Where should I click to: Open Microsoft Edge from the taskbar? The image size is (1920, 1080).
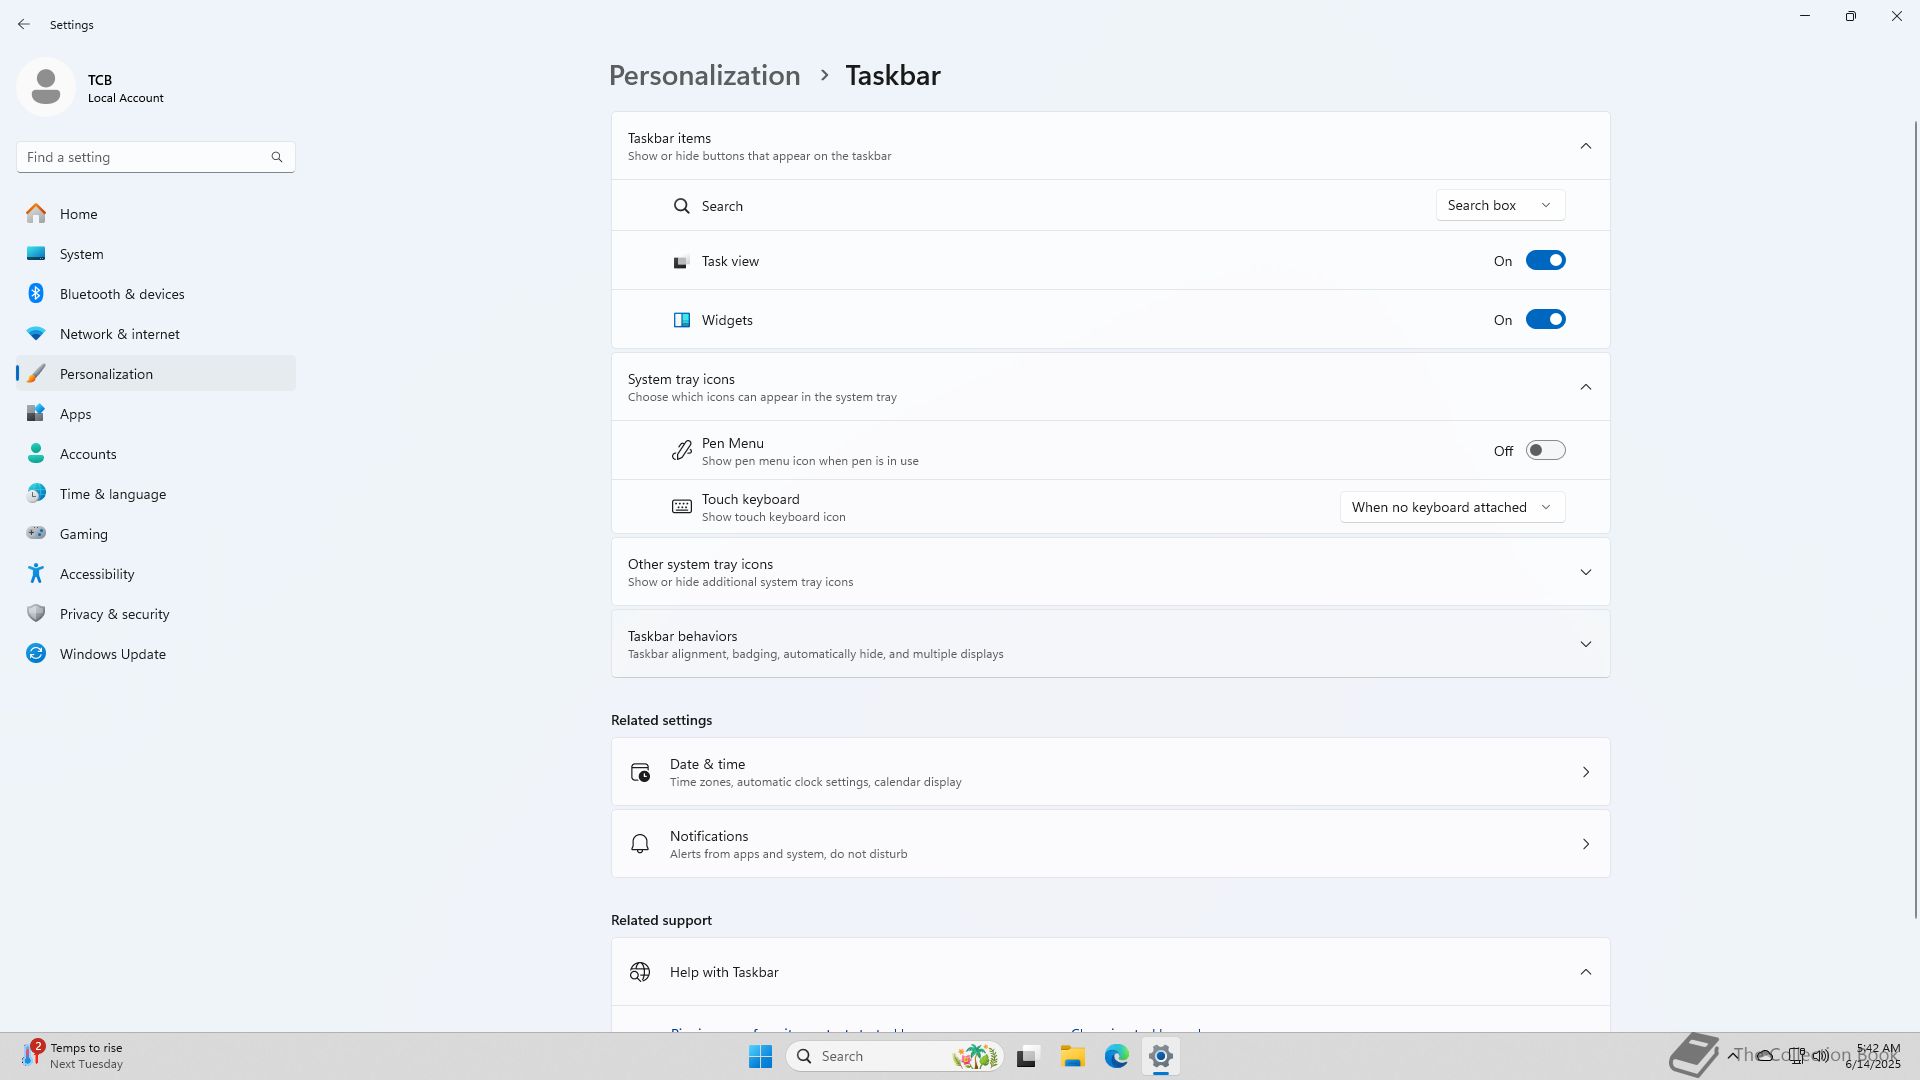[1116, 1056]
